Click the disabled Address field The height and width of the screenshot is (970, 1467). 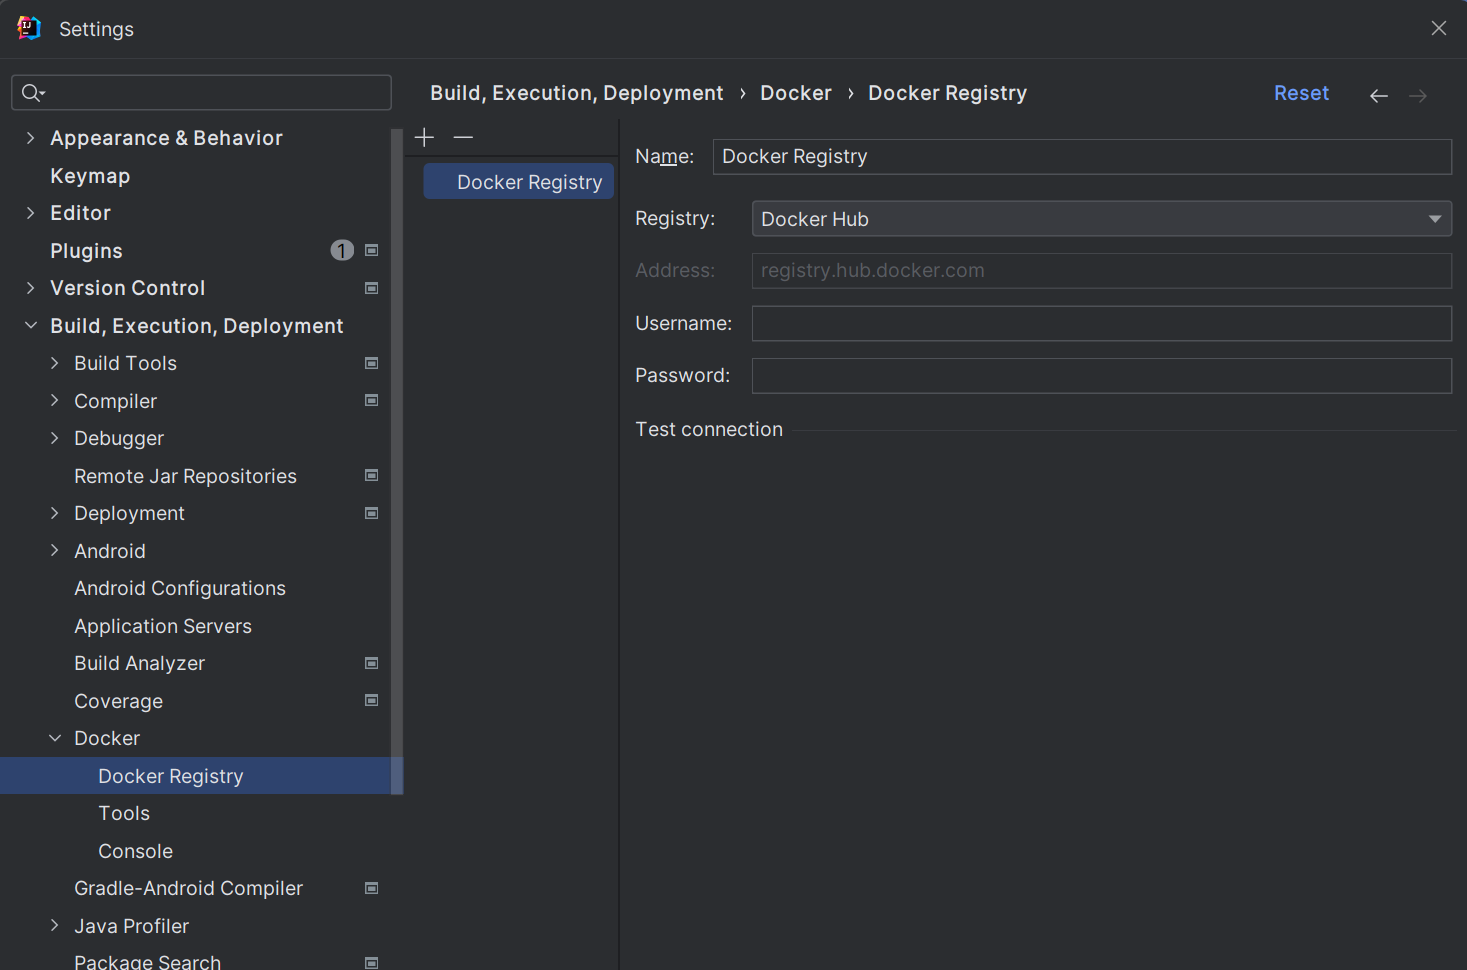(1101, 271)
